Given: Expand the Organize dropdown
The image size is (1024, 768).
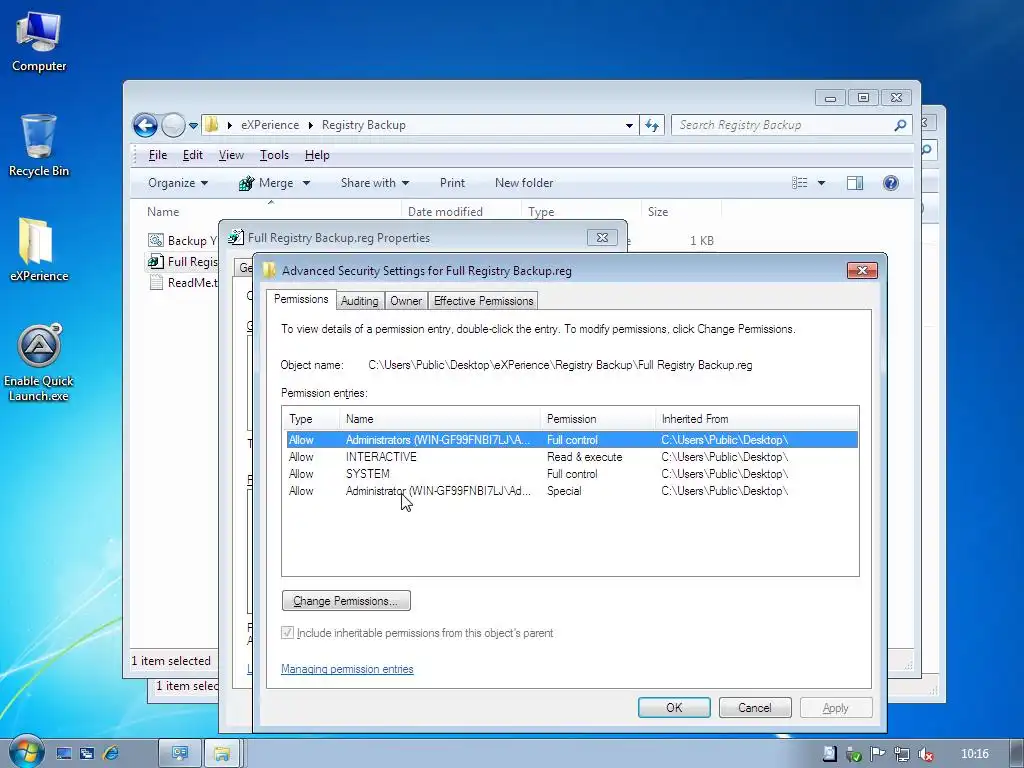Looking at the screenshot, I should (x=178, y=183).
